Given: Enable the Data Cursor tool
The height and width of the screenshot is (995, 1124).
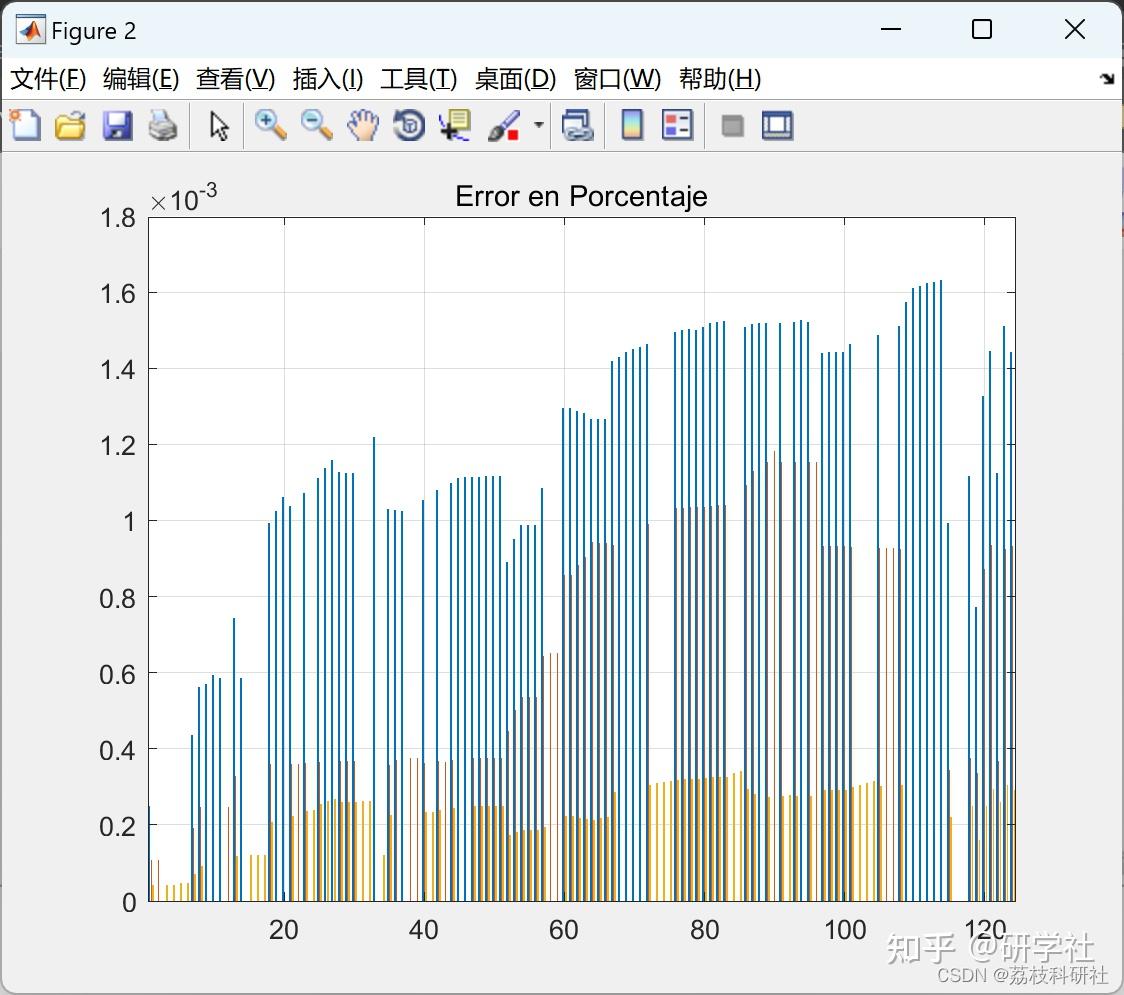Looking at the screenshot, I should point(455,125).
